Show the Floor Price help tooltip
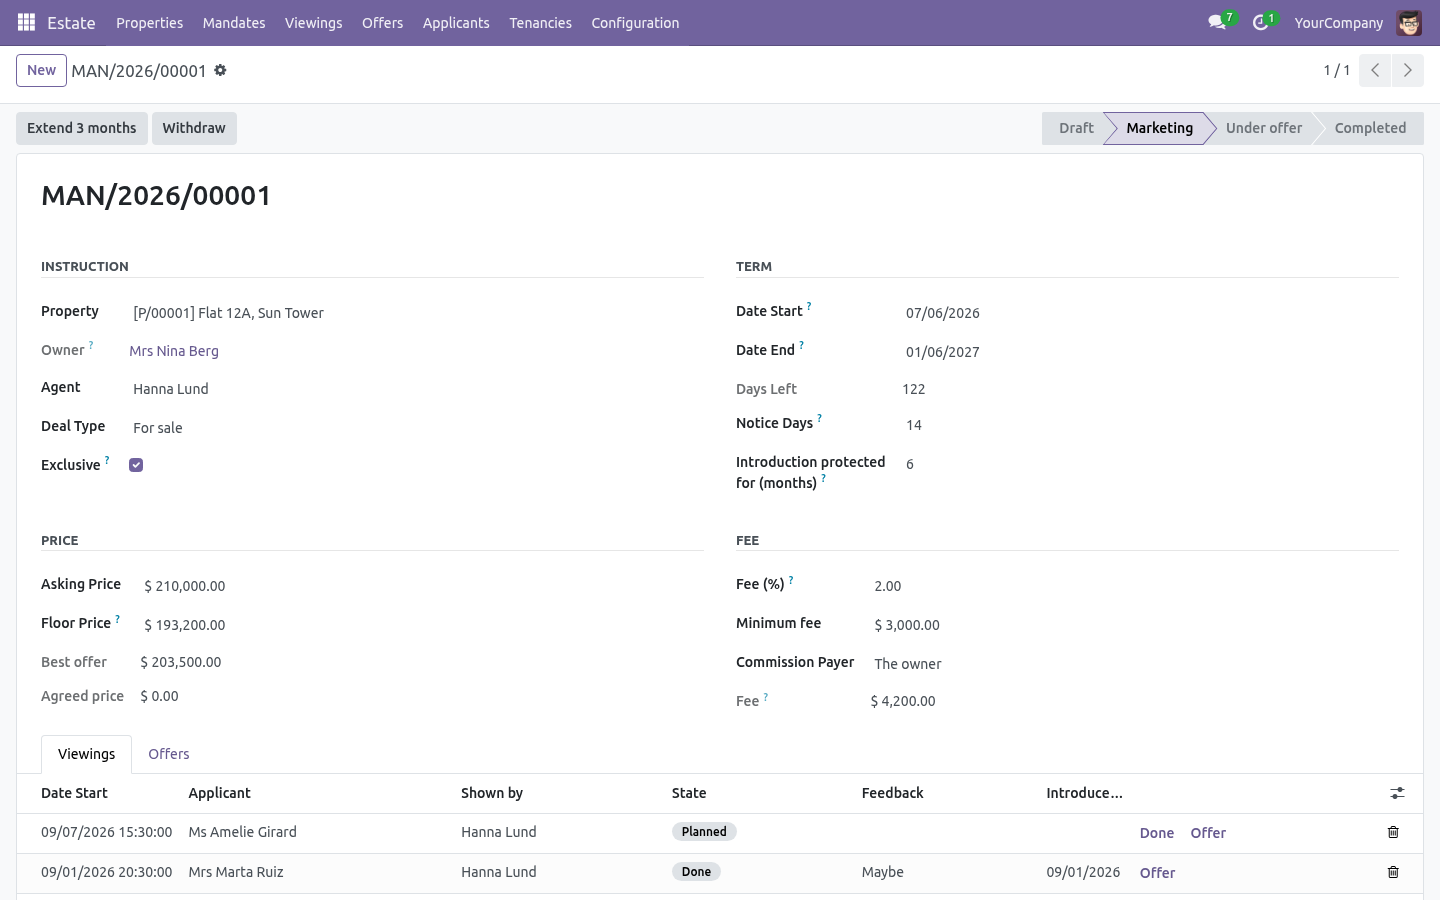Screen dimensions: 1440x900 [x=117, y=619]
